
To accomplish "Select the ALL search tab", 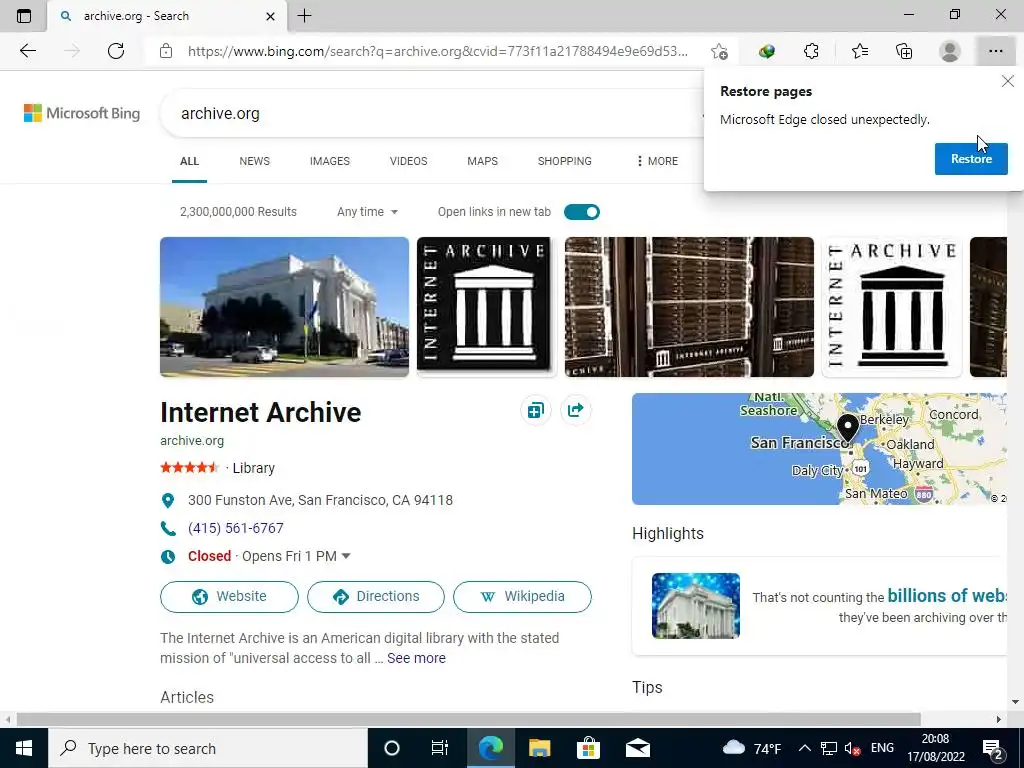I will (189, 161).
